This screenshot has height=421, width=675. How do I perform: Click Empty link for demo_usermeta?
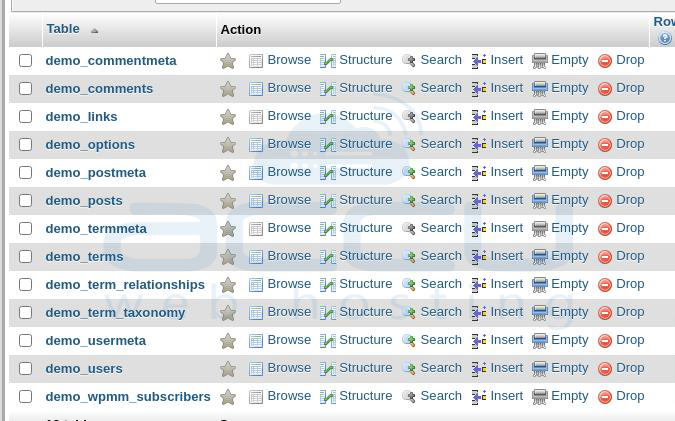(x=569, y=340)
